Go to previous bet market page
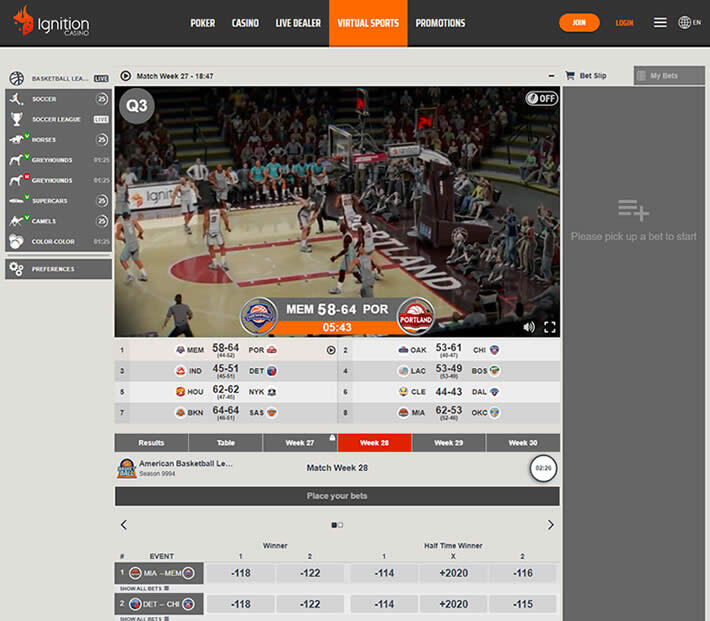The image size is (710, 621). coord(124,525)
